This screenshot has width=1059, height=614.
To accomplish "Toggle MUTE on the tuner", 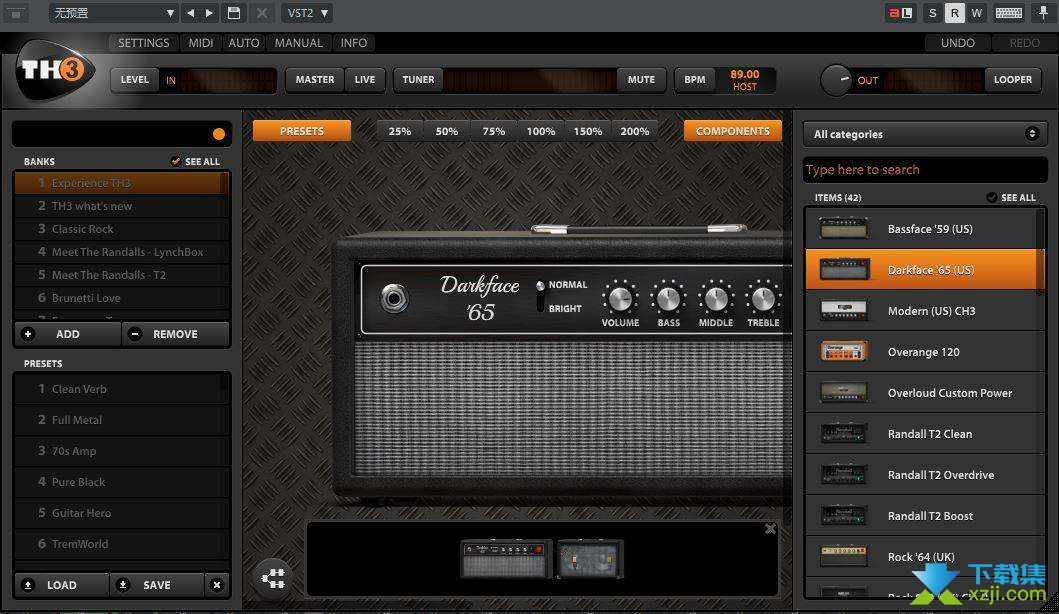I will [x=641, y=80].
